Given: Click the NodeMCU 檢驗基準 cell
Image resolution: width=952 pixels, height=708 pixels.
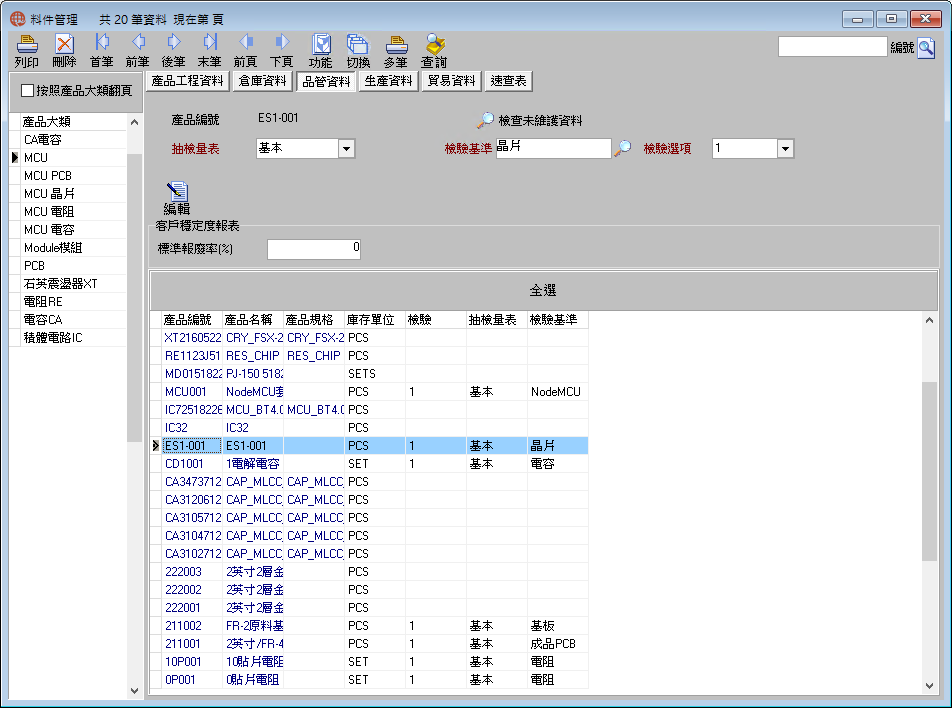Looking at the screenshot, I should [x=556, y=392].
